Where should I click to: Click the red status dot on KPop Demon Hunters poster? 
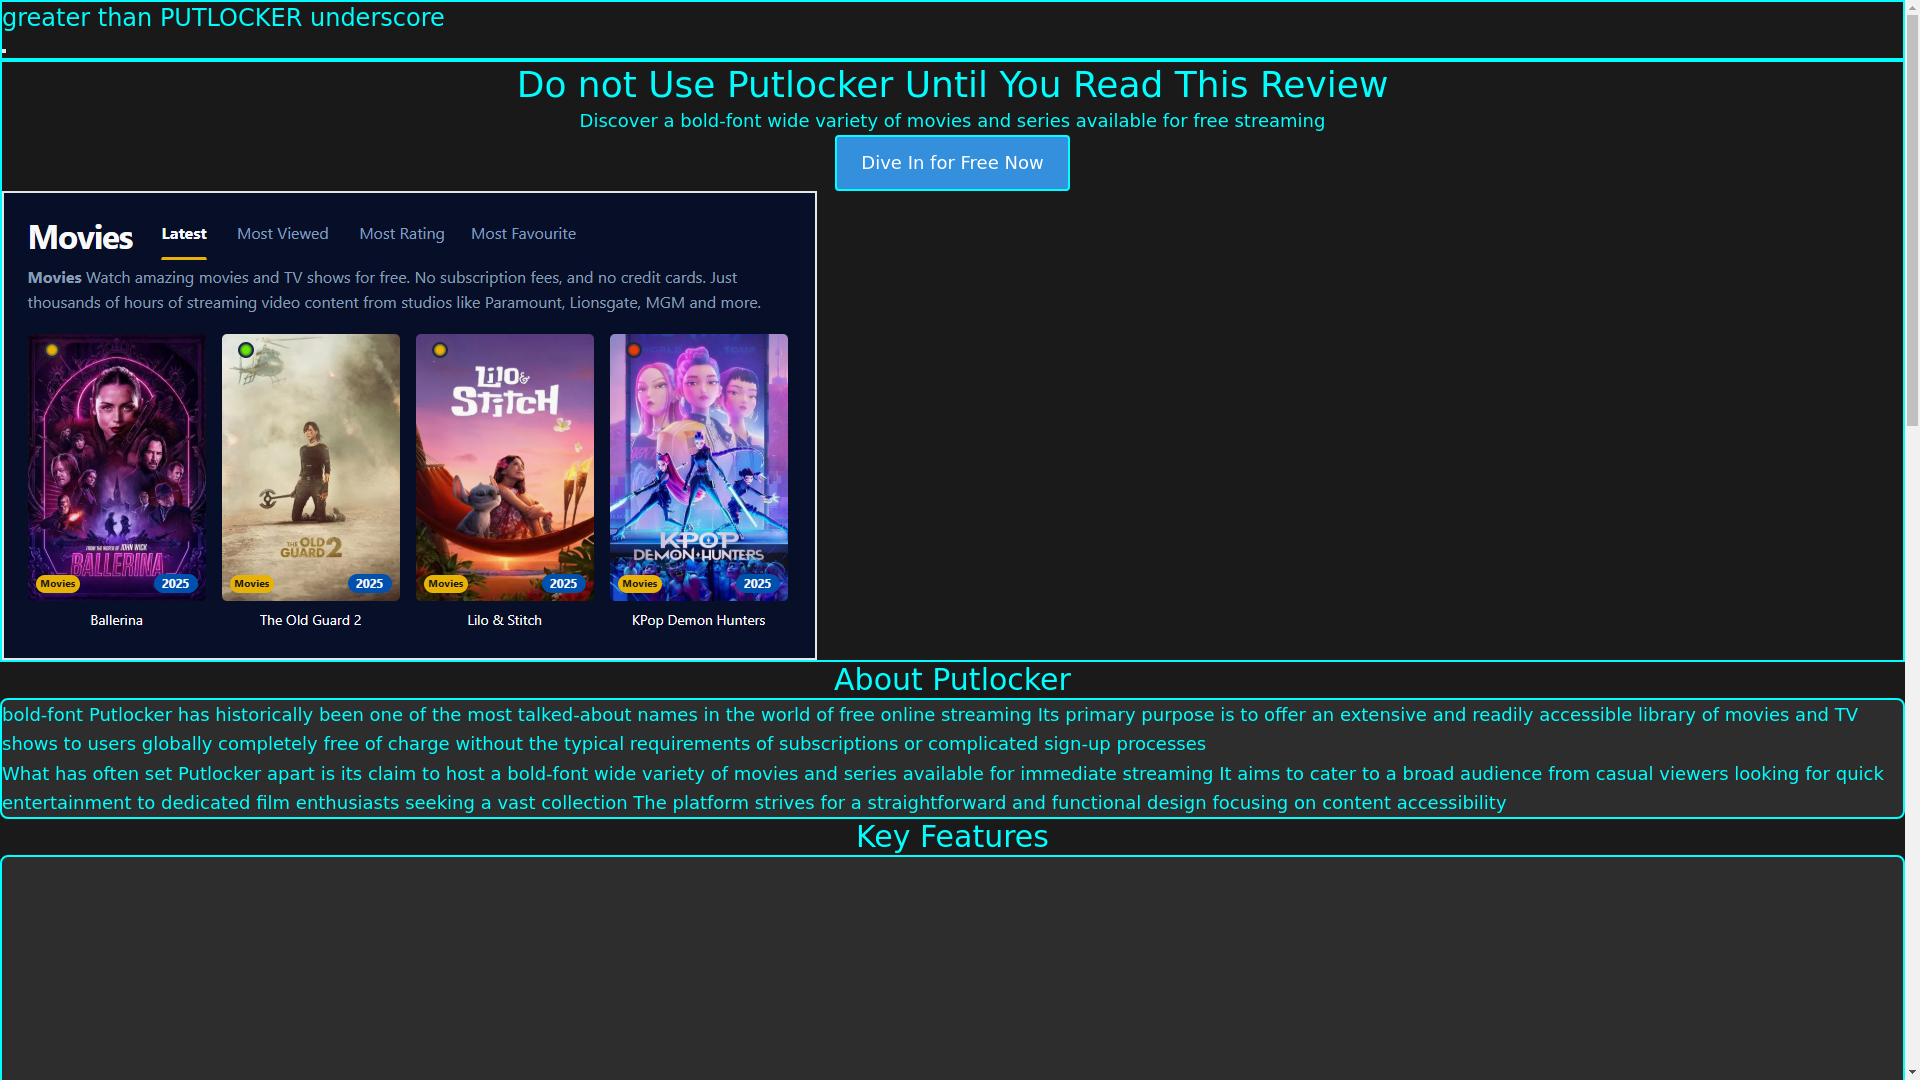point(634,350)
